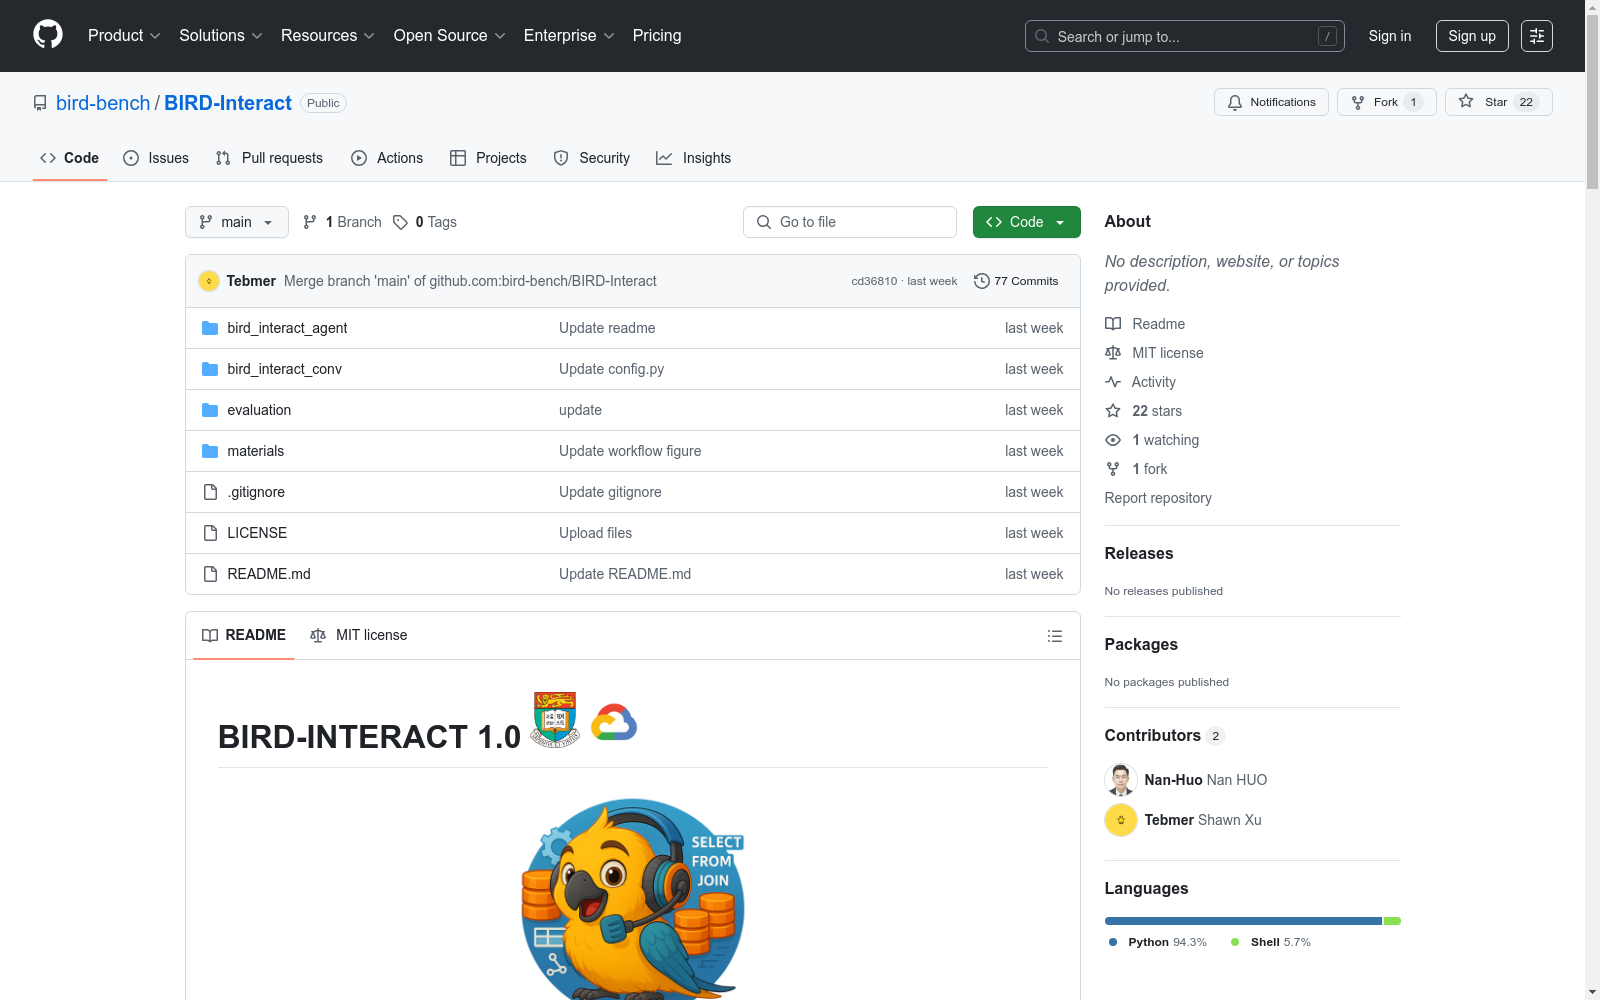Image resolution: width=1600 pixels, height=1000 pixels.
Task: Expand the Solutions menu
Action: [221, 36]
